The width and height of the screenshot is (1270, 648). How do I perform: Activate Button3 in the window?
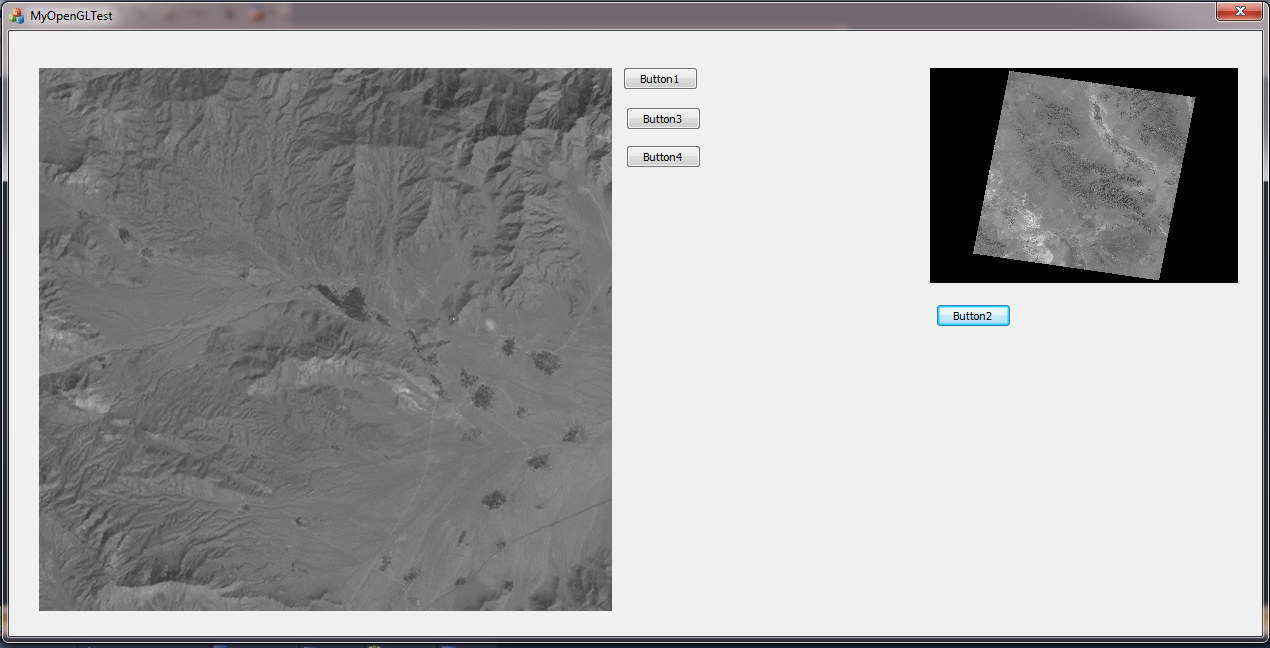point(663,119)
